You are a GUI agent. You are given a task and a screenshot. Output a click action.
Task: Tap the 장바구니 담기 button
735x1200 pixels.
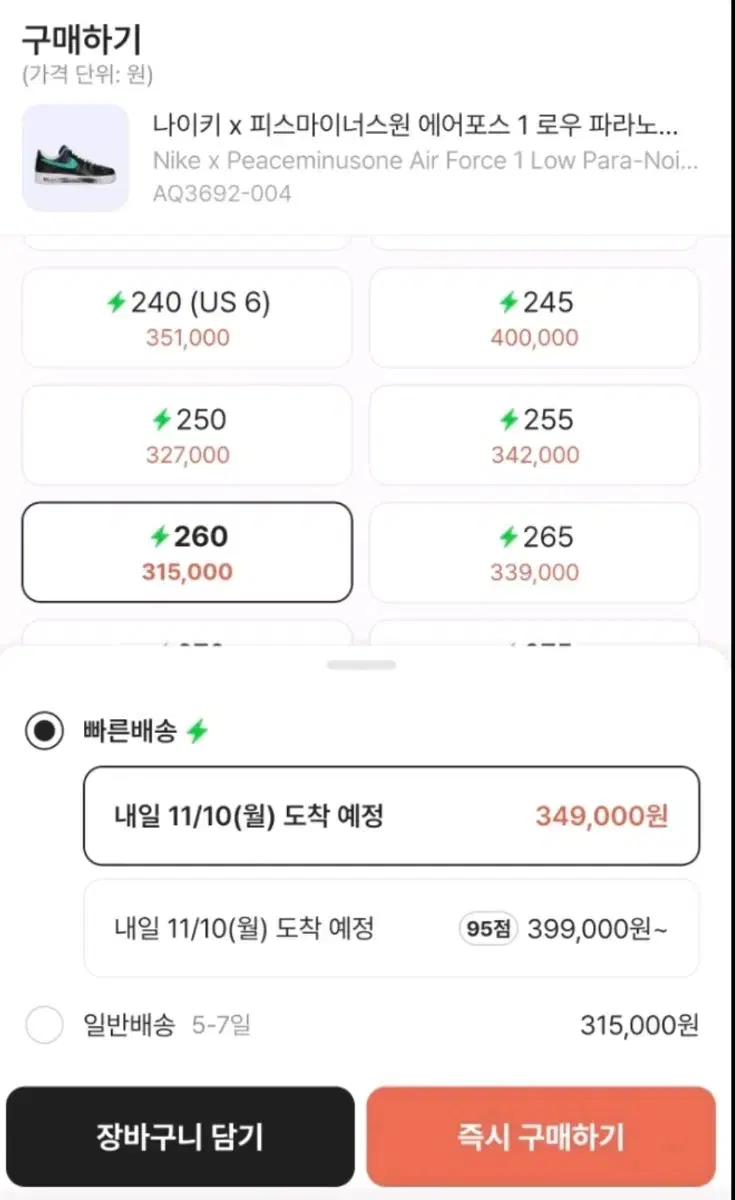coord(180,1137)
